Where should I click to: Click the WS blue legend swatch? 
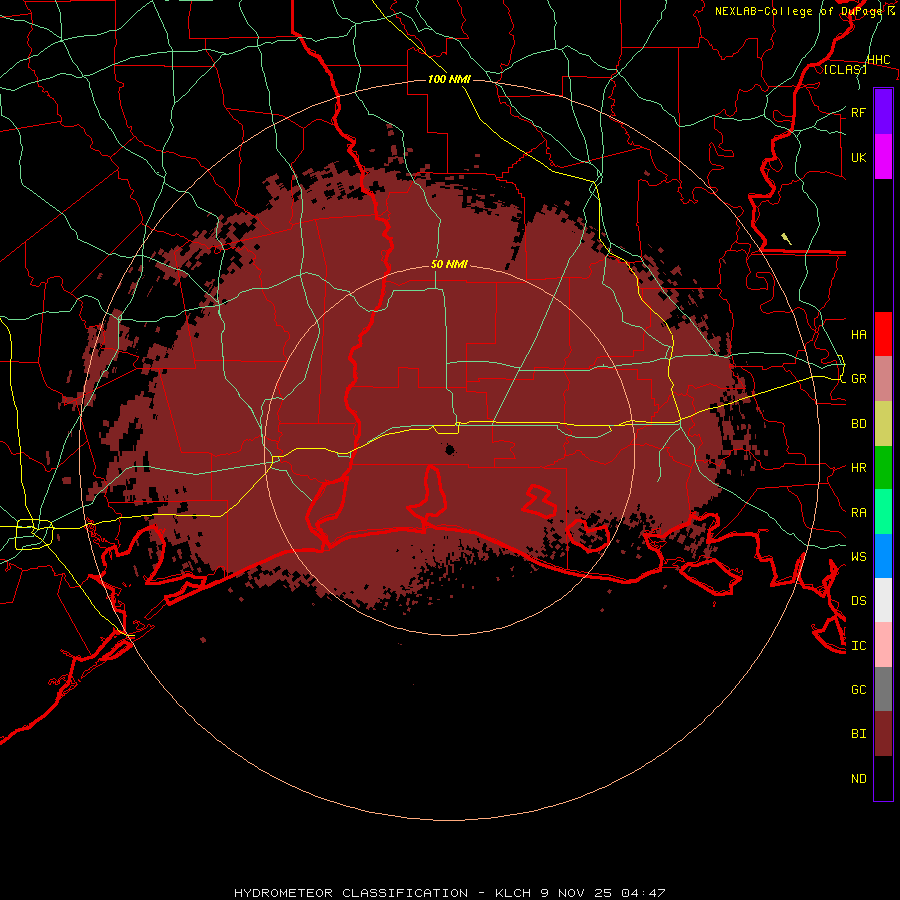[x=883, y=556]
